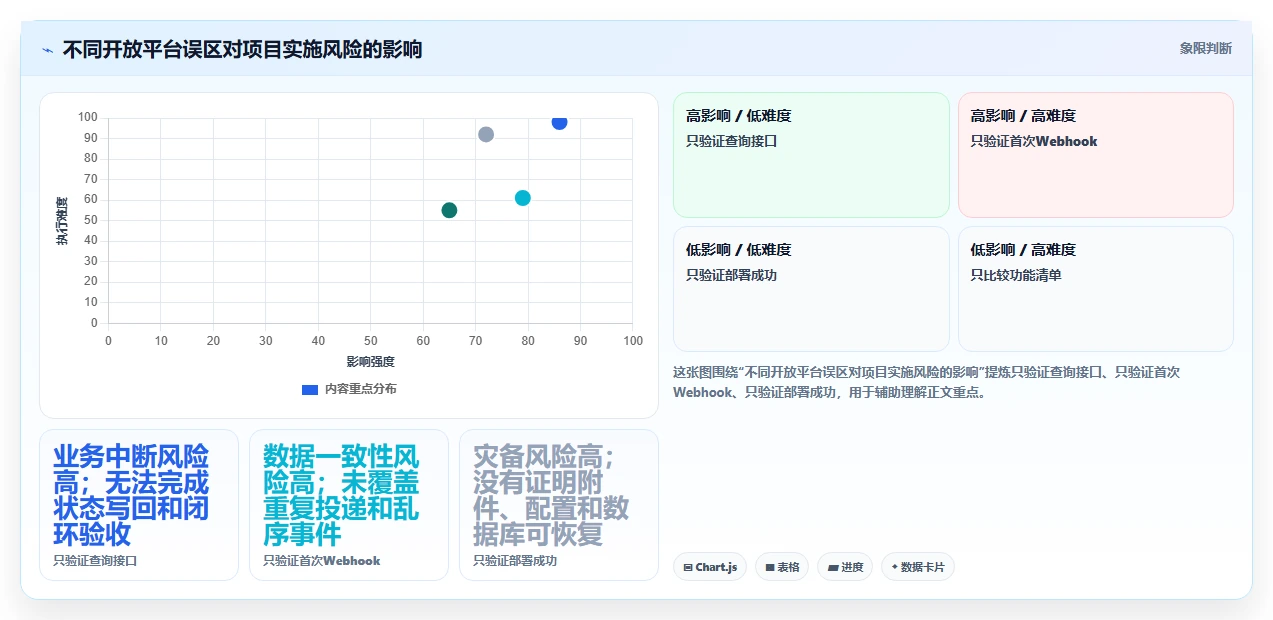Open the 低影响 / 低难度 quadrant card
The image size is (1273, 620).
[x=811, y=289]
